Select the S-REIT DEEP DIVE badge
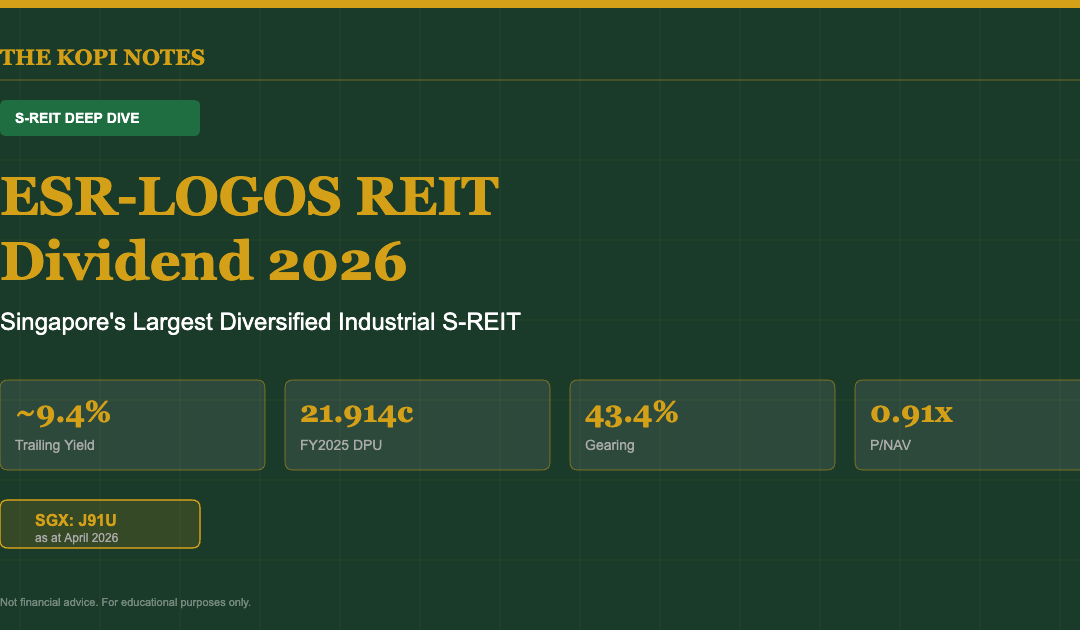The height and width of the screenshot is (630, 1080). [x=100, y=118]
